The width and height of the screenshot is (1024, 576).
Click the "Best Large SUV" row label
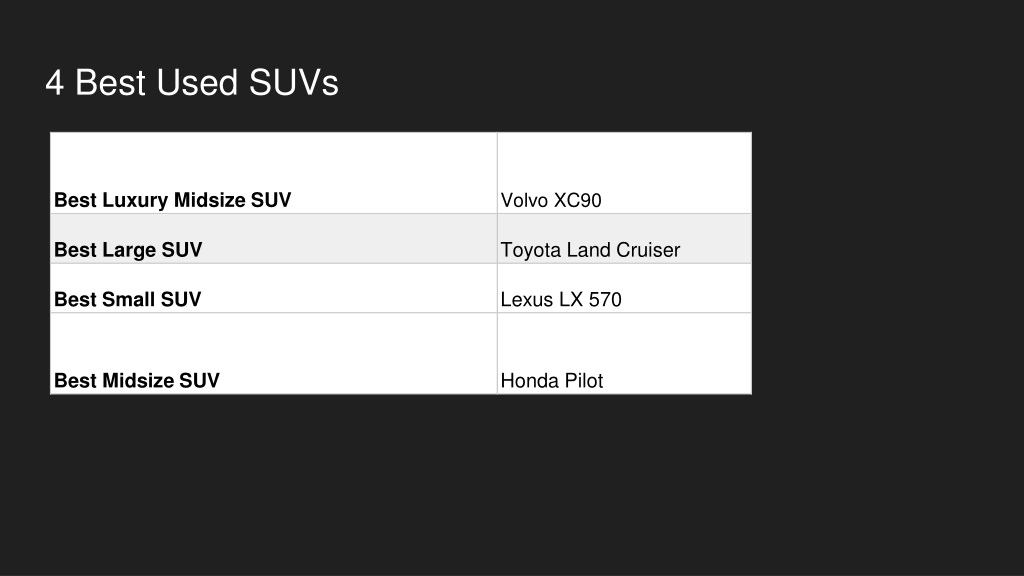tap(128, 249)
